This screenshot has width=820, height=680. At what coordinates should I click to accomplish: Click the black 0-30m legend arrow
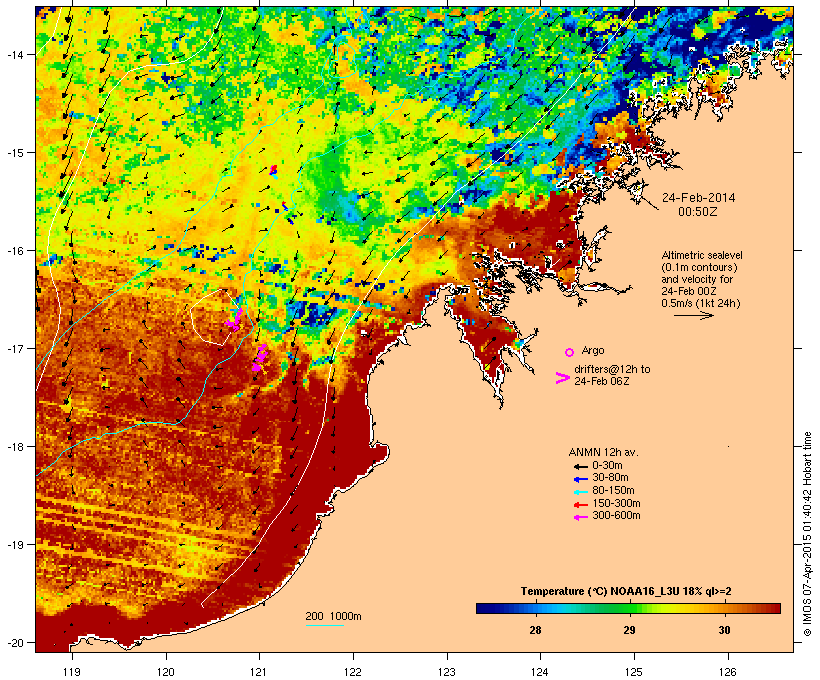[581, 466]
